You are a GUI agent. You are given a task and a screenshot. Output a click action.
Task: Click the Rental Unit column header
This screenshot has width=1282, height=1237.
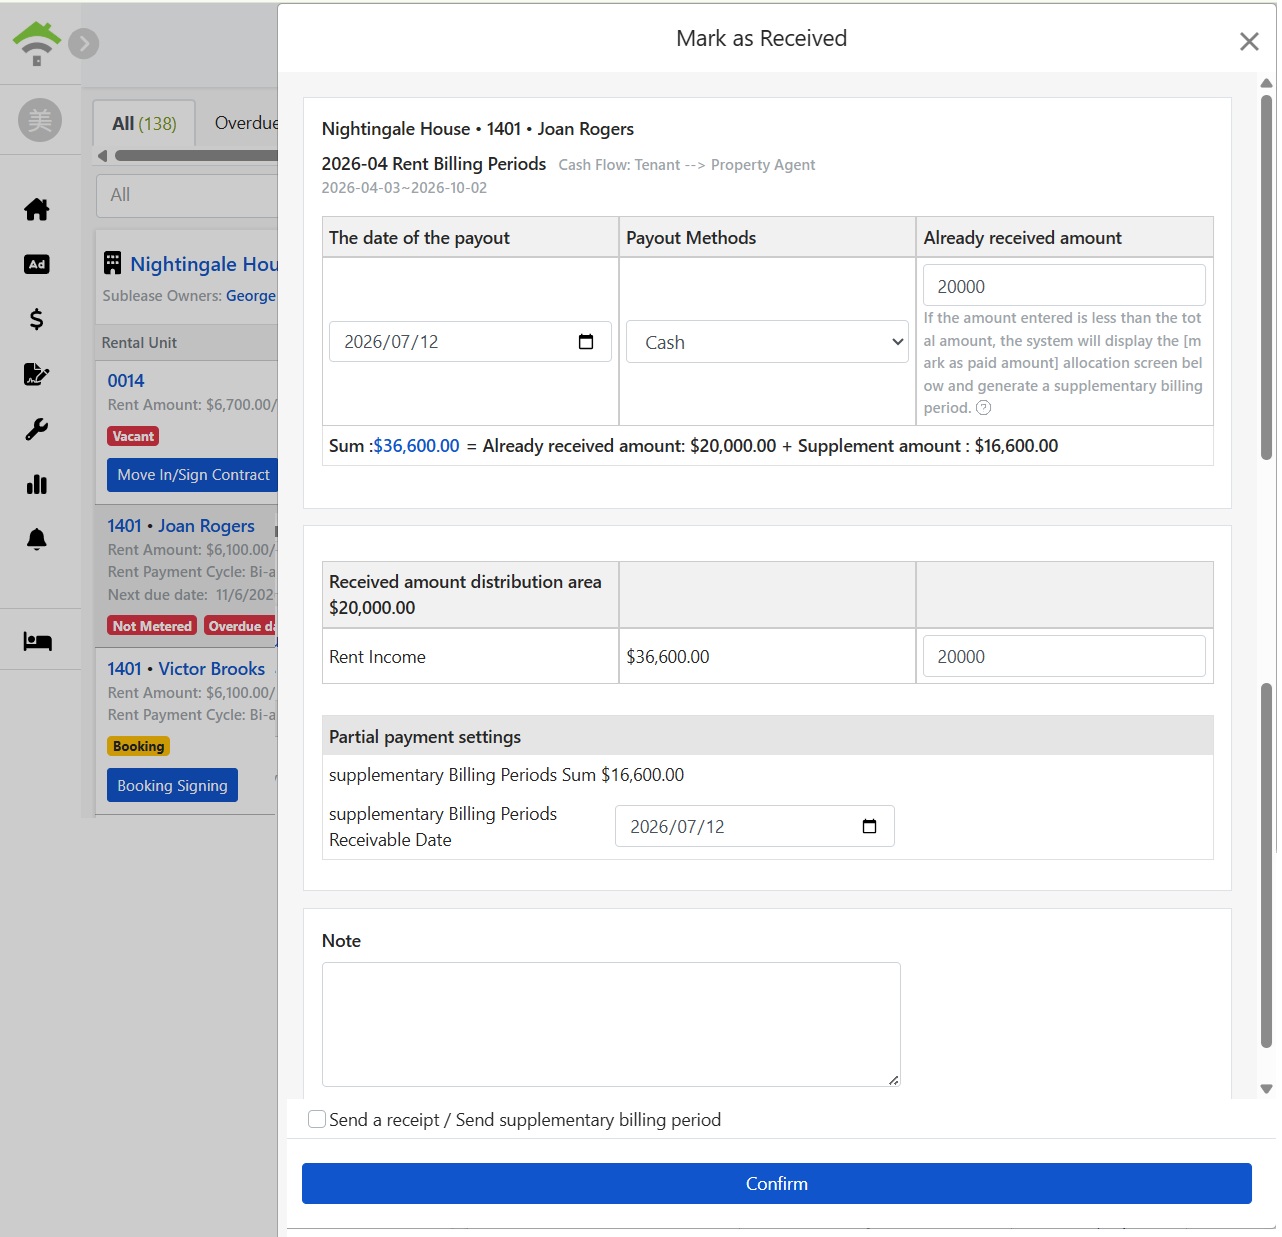click(139, 342)
